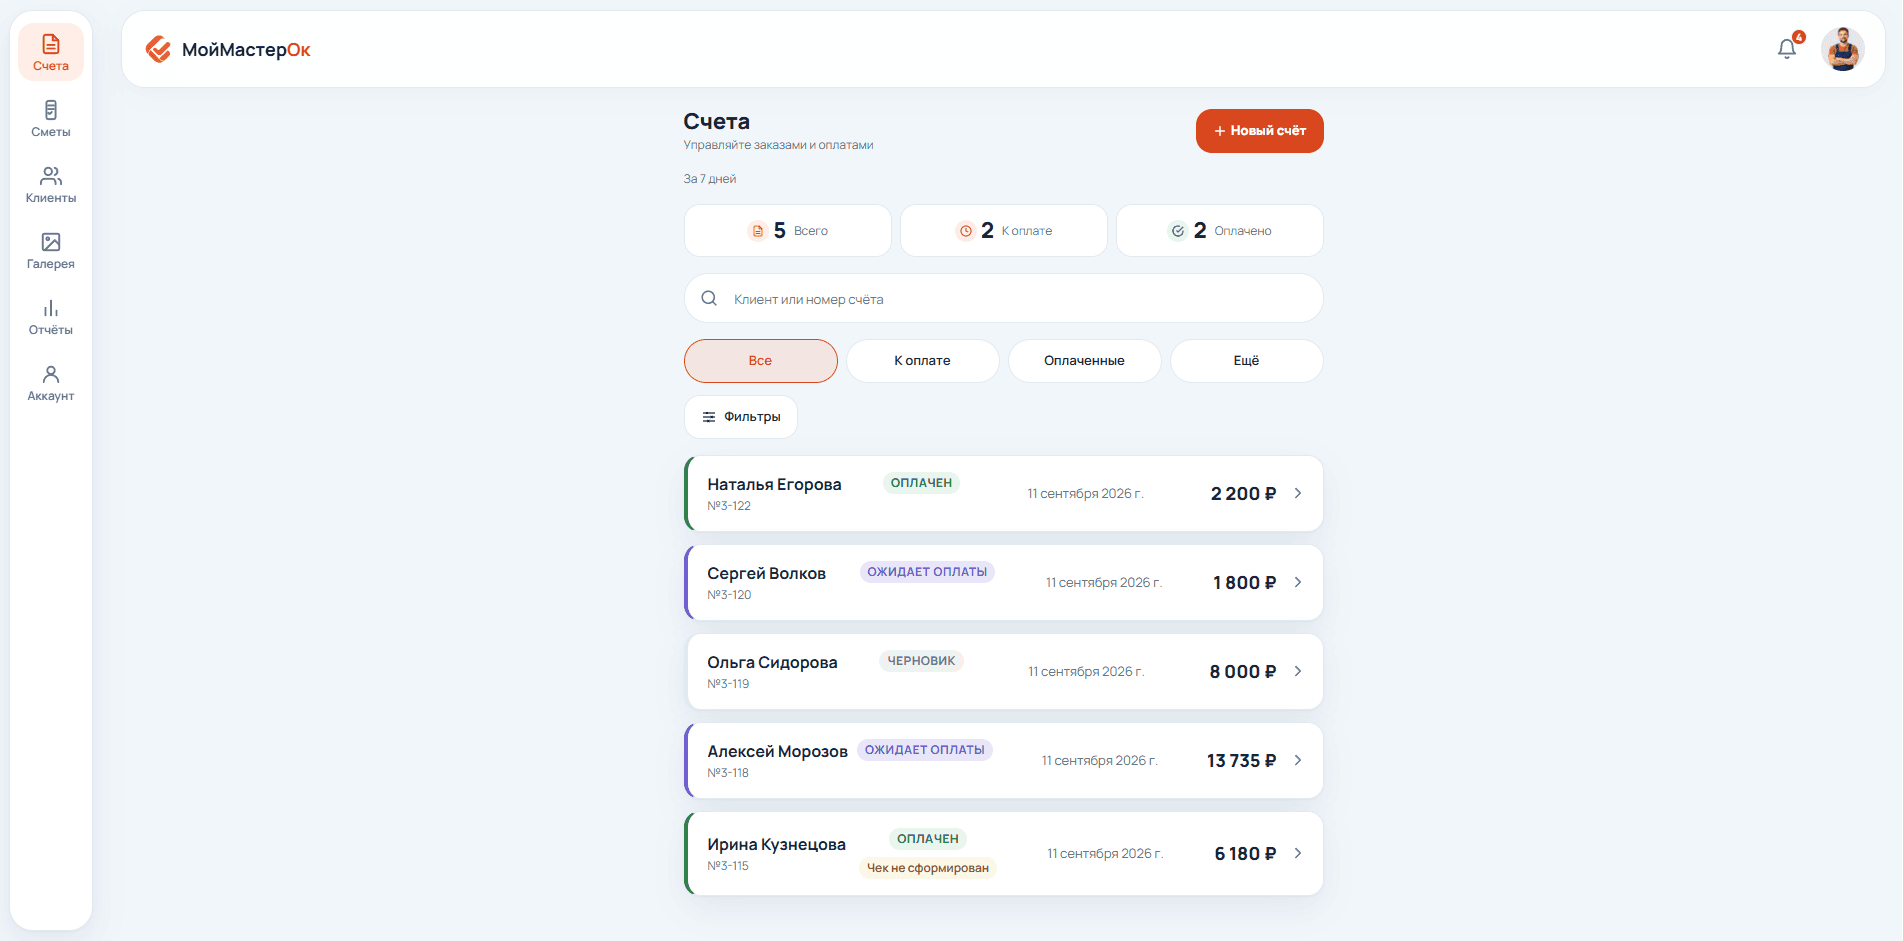
Task: Select the 2 К оплате summary card
Action: [x=1004, y=231]
